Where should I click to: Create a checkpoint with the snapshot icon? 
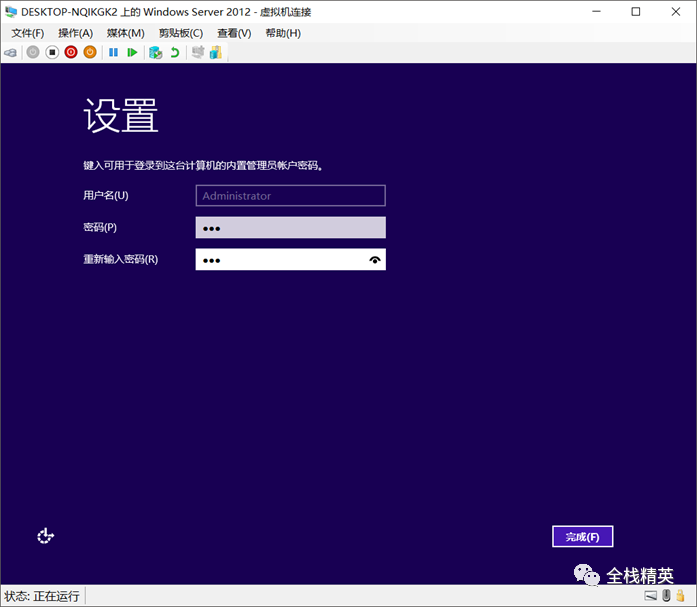[x=155, y=52]
